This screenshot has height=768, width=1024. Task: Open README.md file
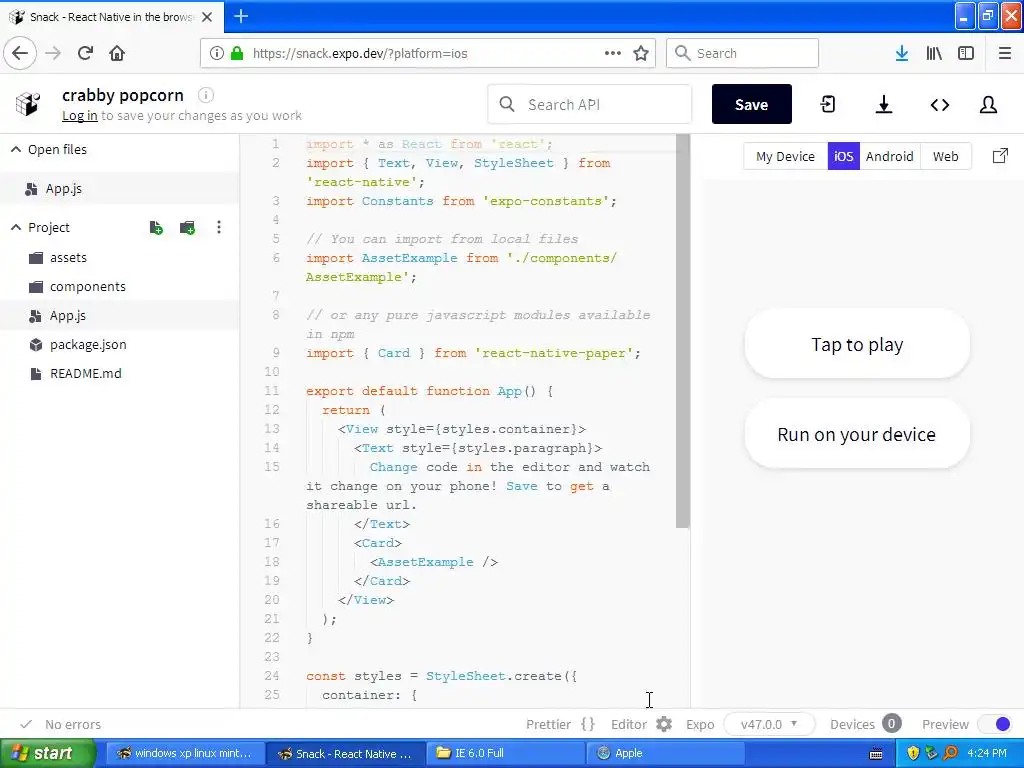[86, 374]
